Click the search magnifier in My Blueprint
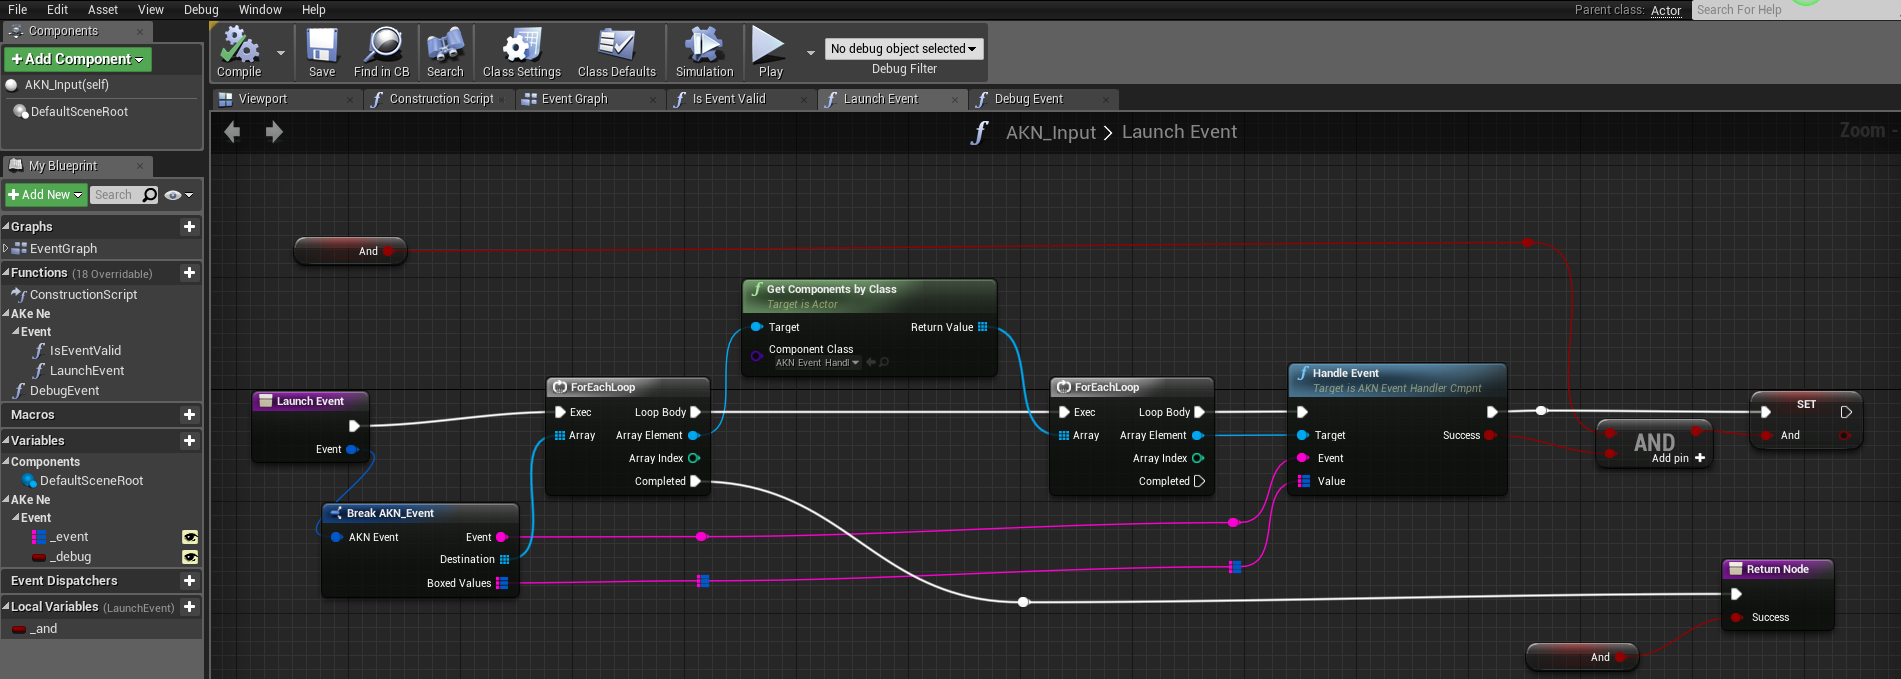Image resolution: width=1901 pixels, height=679 pixels. [x=150, y=195]
